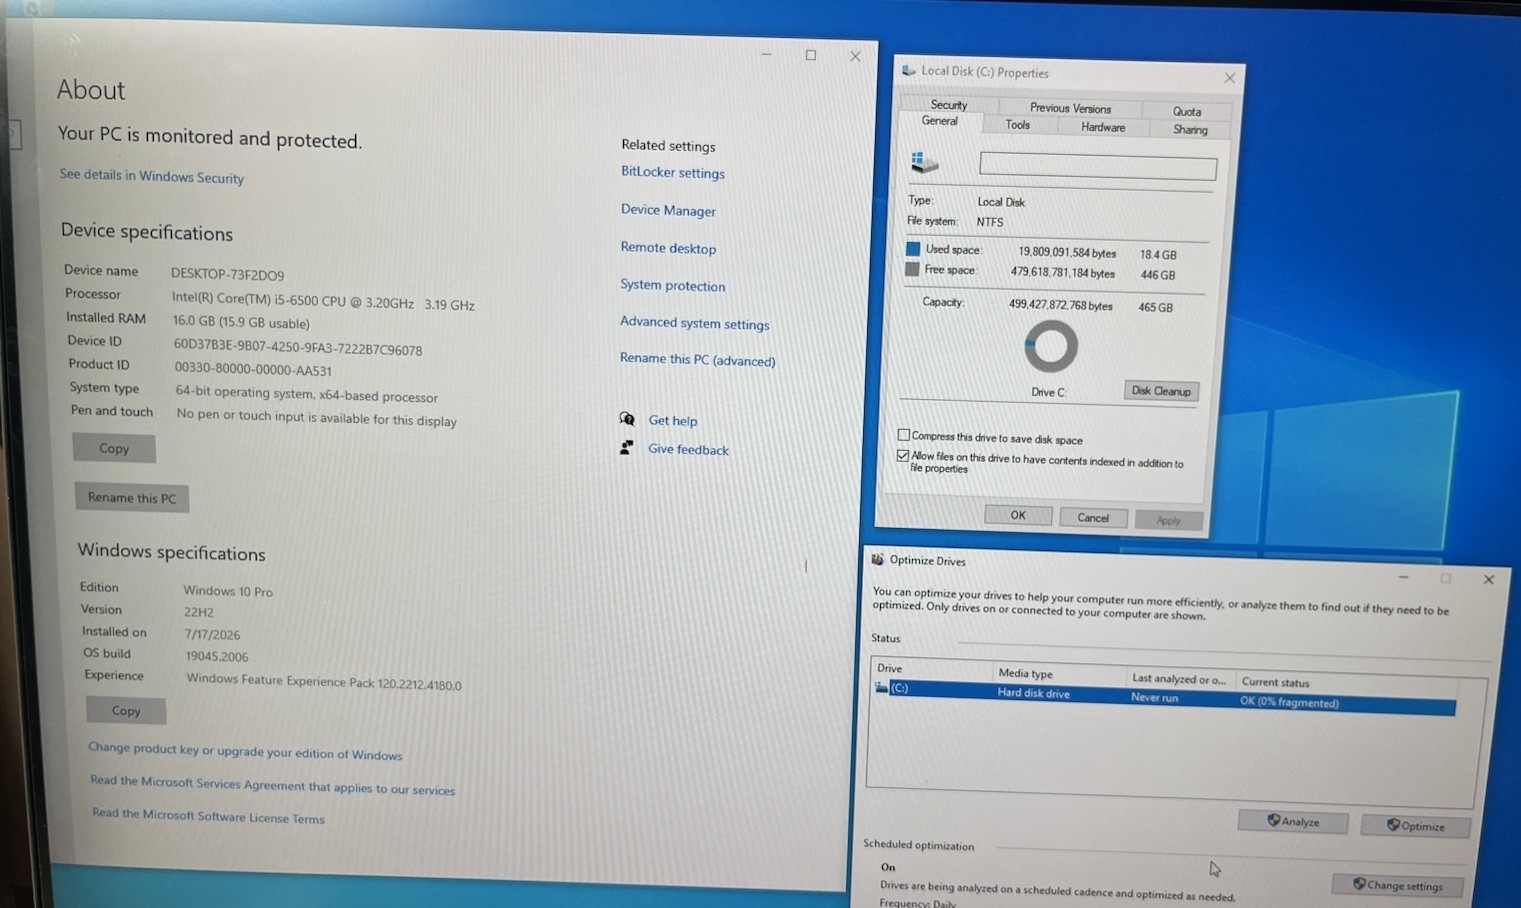Open BitLocker settings link
Screen dimensions: 1521x908
pos(672,172)
